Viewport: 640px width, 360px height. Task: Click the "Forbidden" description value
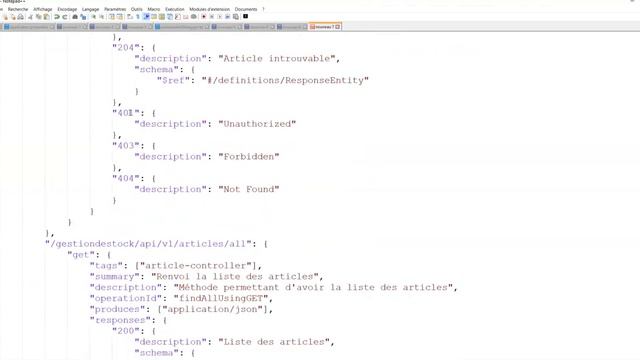(249, 156)
